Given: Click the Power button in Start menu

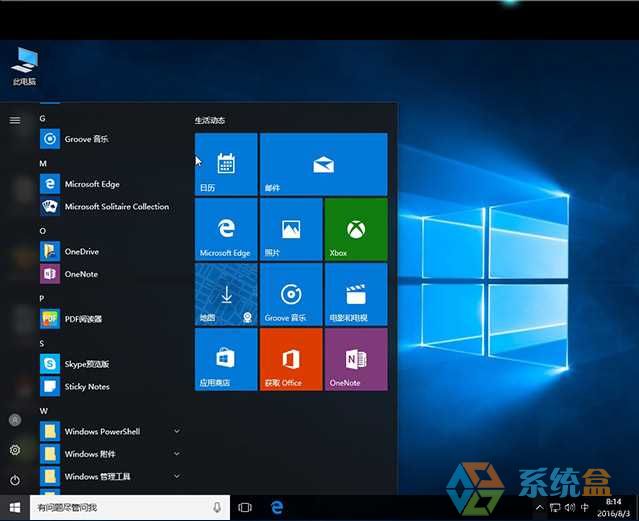Looking at the screenshot, I should [x=15, y=480].
